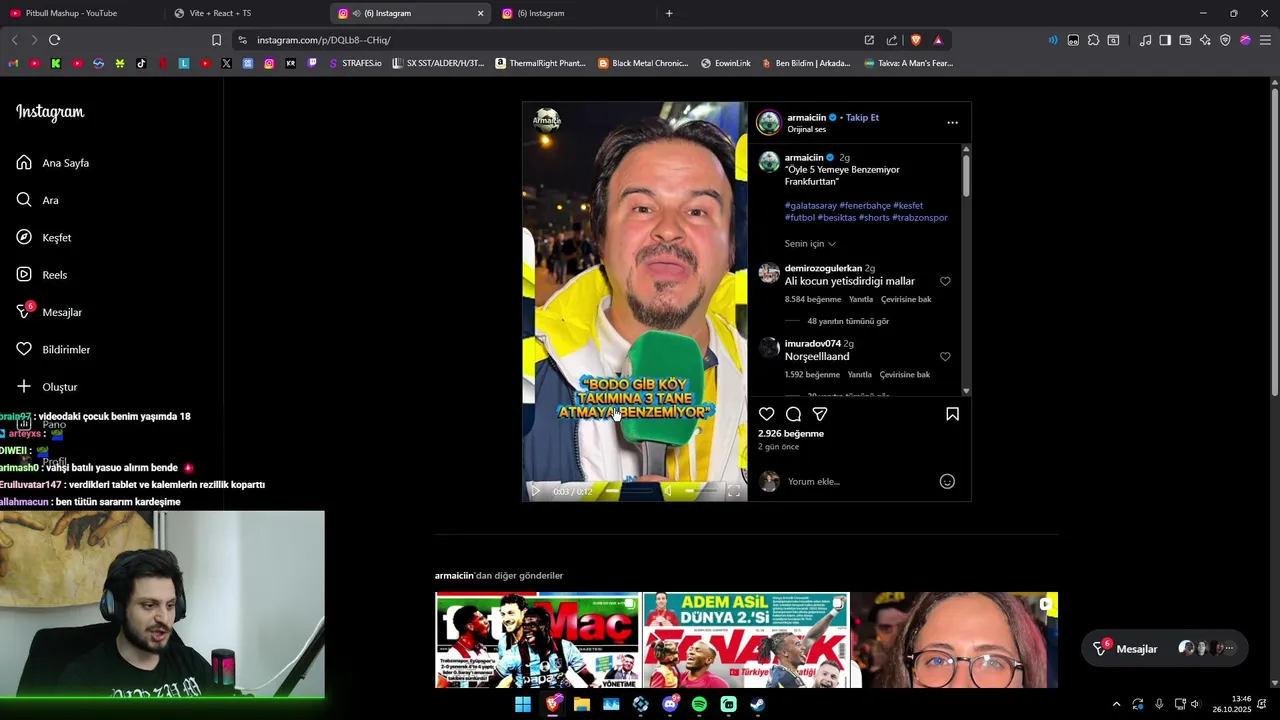Viewport: 1280px width, 720px height.
Task: Like the post with the heart icon
Action: 767,414
